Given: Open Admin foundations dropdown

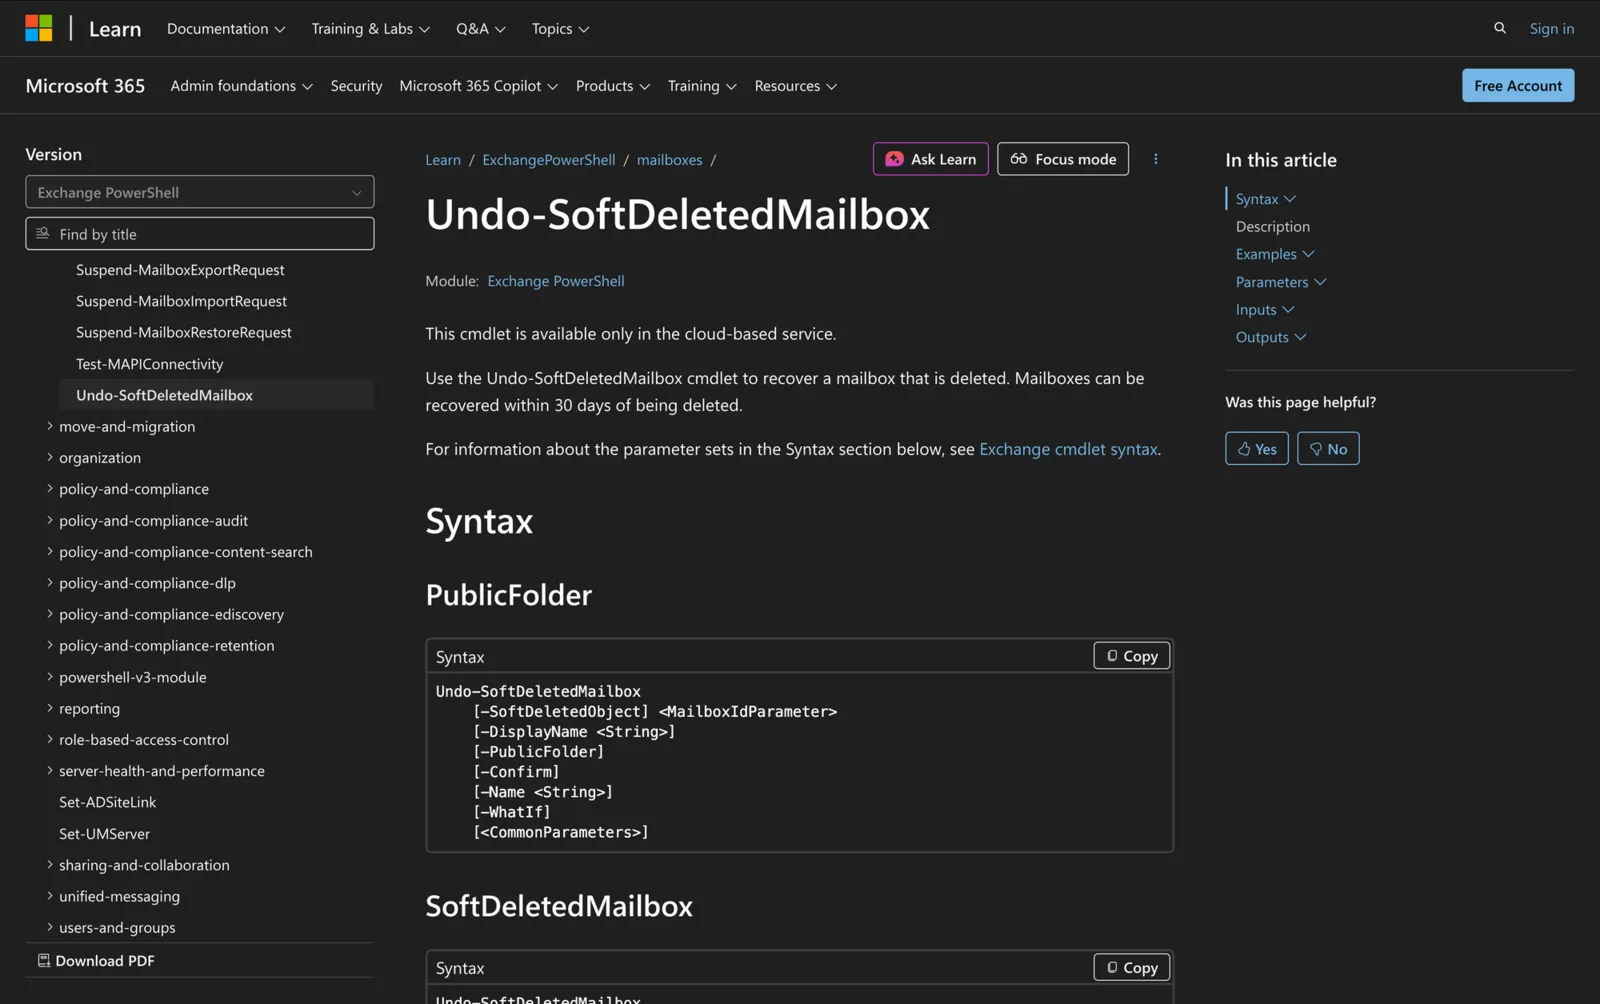Looking at the screenshot, I should tap(241, 86).
